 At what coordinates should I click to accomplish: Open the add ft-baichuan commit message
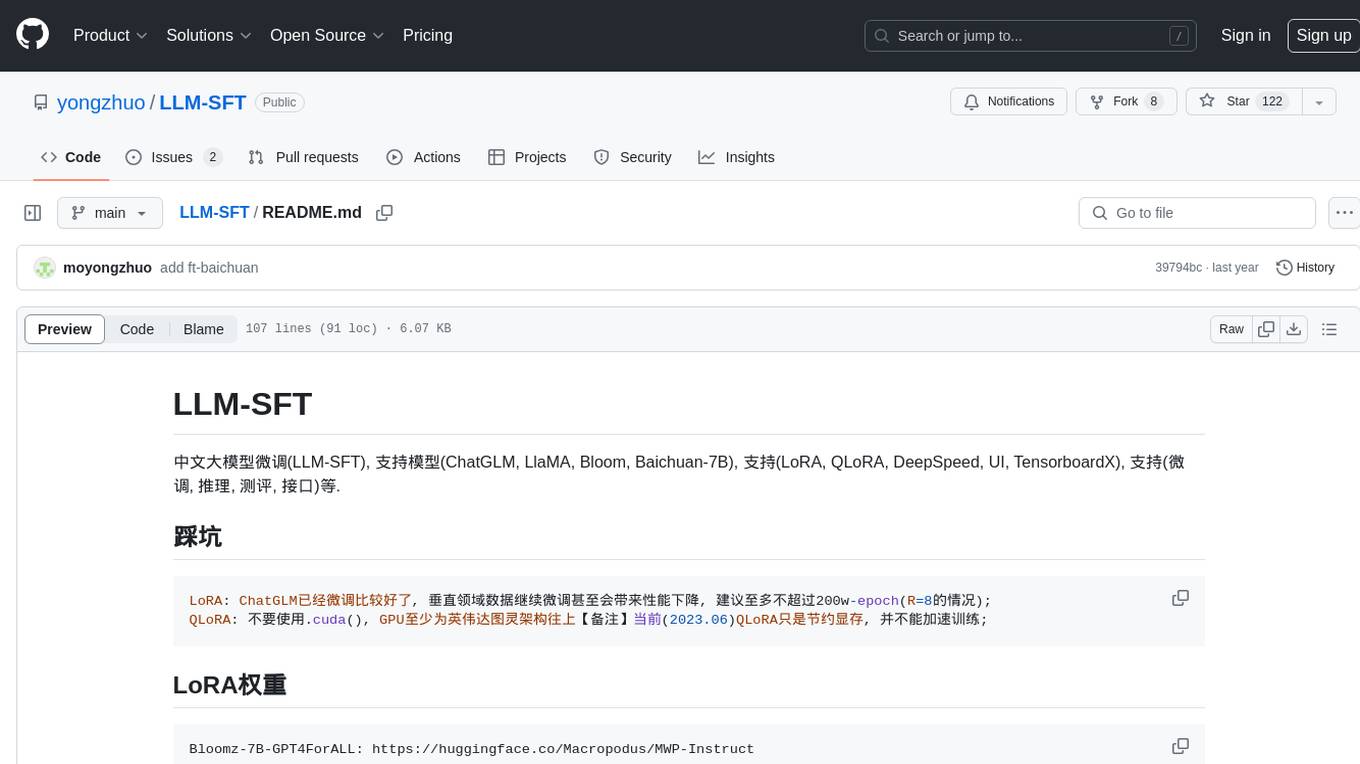[x=209, y=268]
